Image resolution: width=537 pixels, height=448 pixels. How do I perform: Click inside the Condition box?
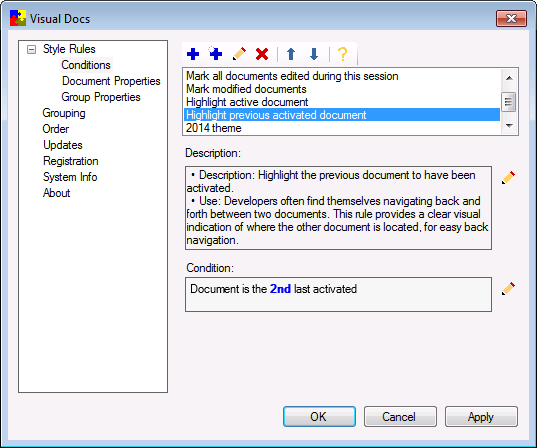338,295
